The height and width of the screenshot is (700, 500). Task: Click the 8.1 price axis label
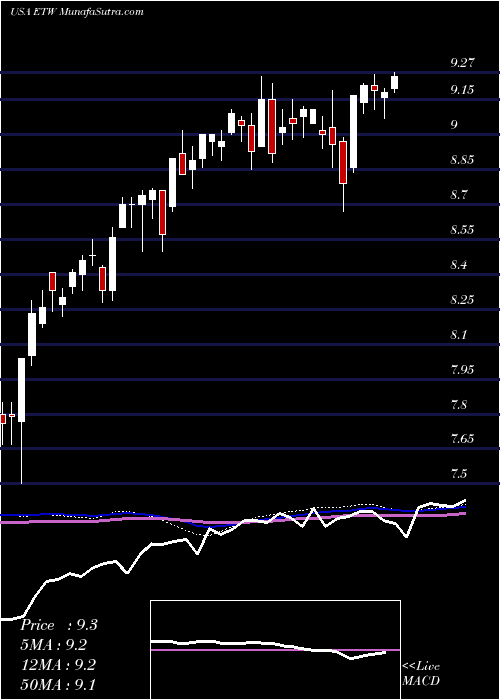pyautogui.click(x=459, y=334)
